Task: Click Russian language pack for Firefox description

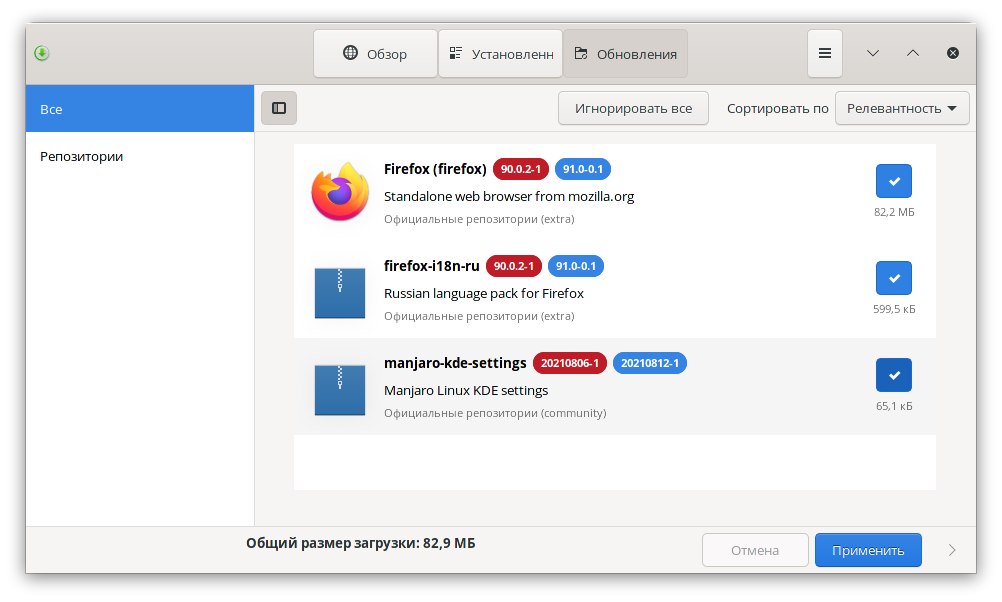Action: (x=484, y=293)
